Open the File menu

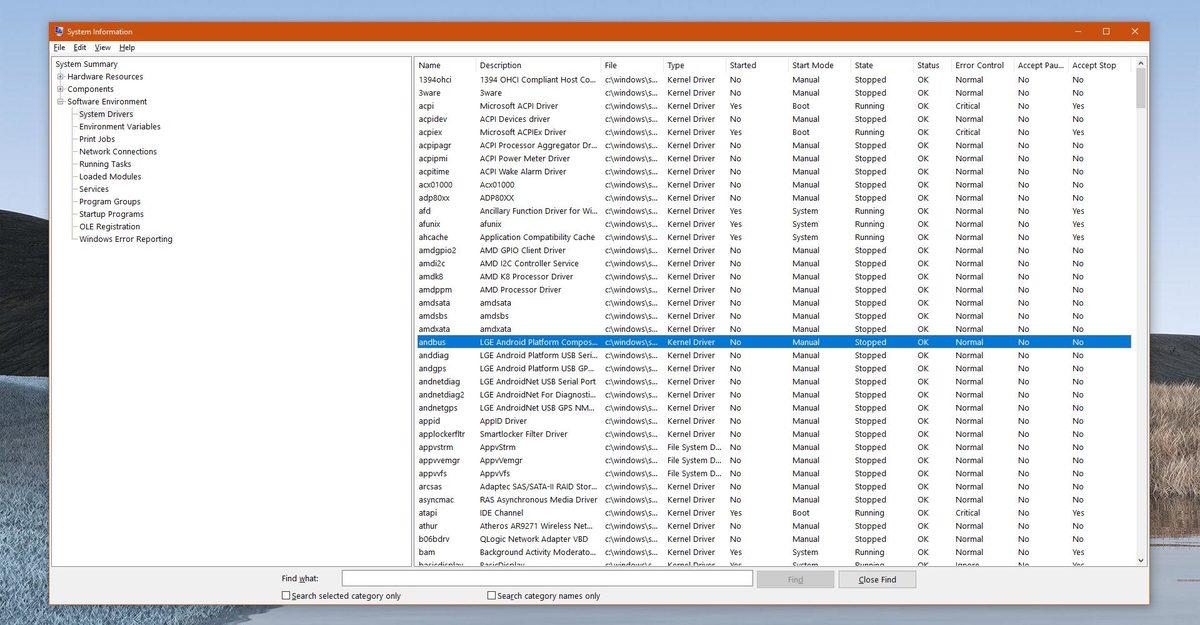point(59,47)
